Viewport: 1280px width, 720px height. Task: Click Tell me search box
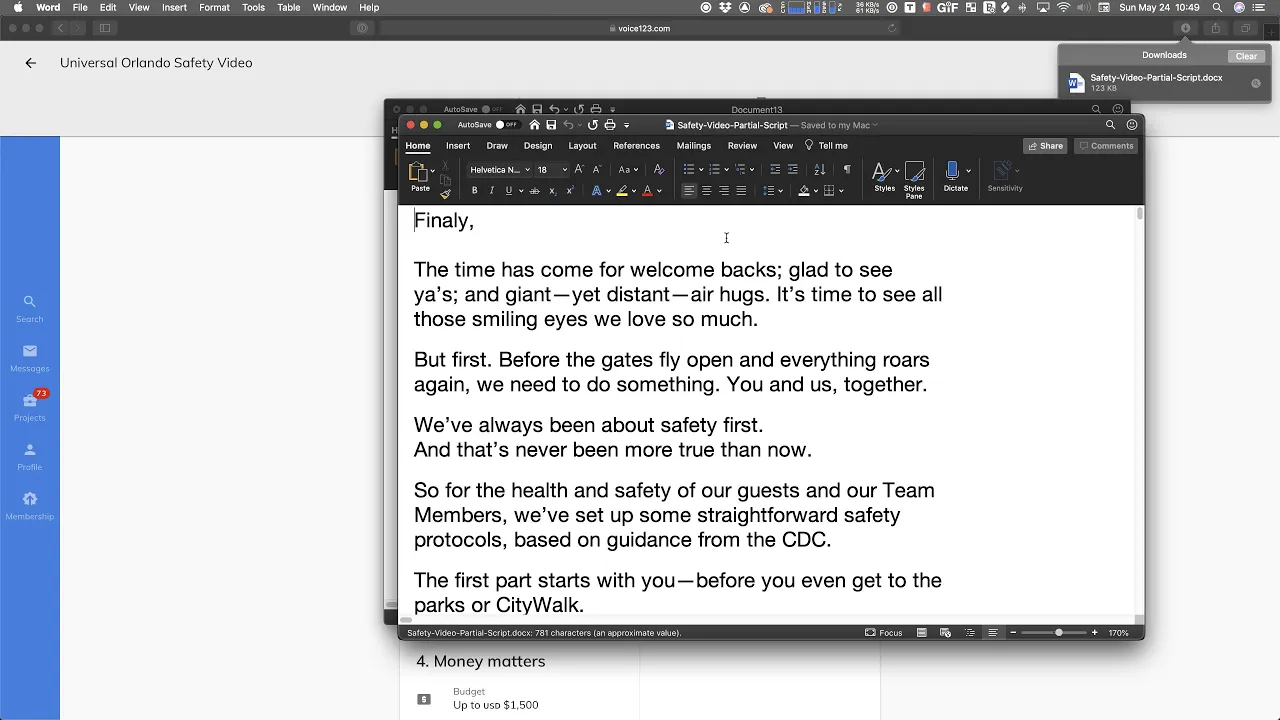tap(827, 146)
